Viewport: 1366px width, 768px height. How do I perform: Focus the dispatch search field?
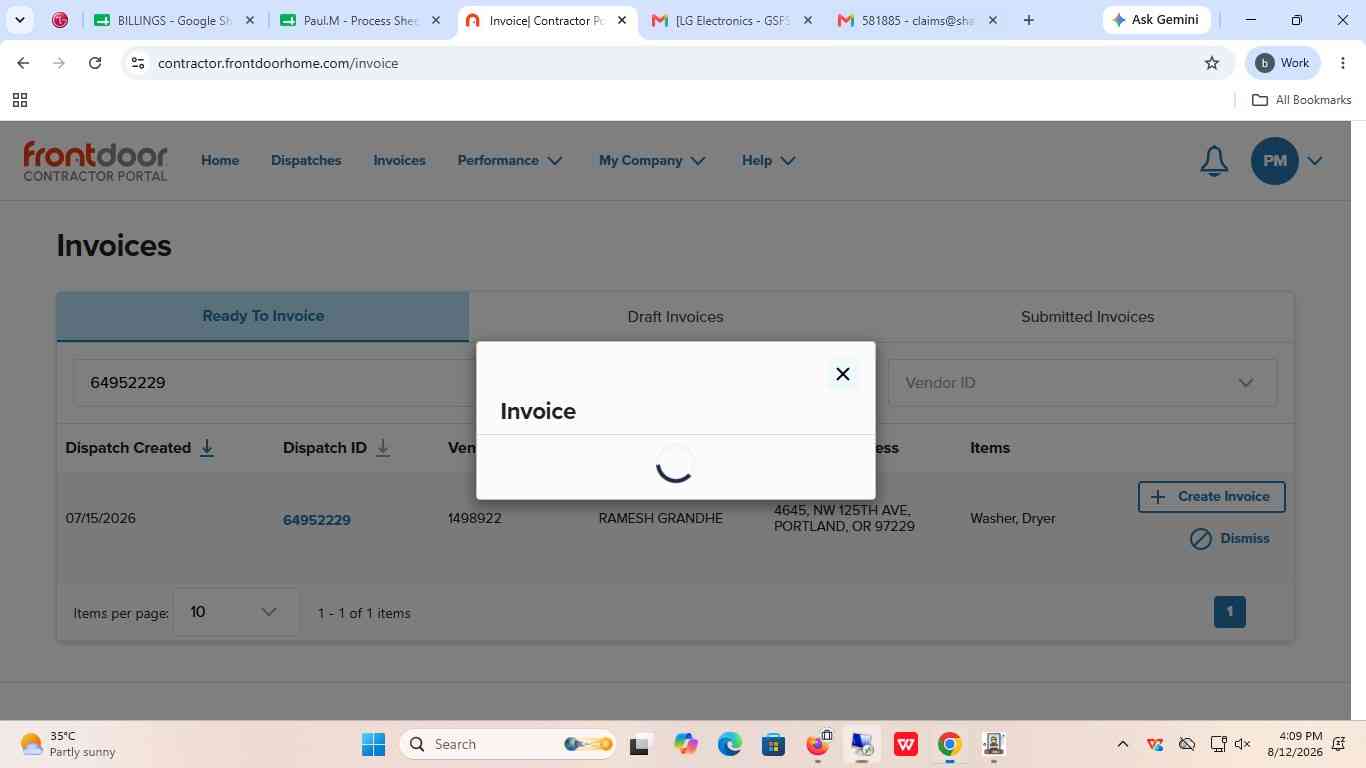pos(275,383)
